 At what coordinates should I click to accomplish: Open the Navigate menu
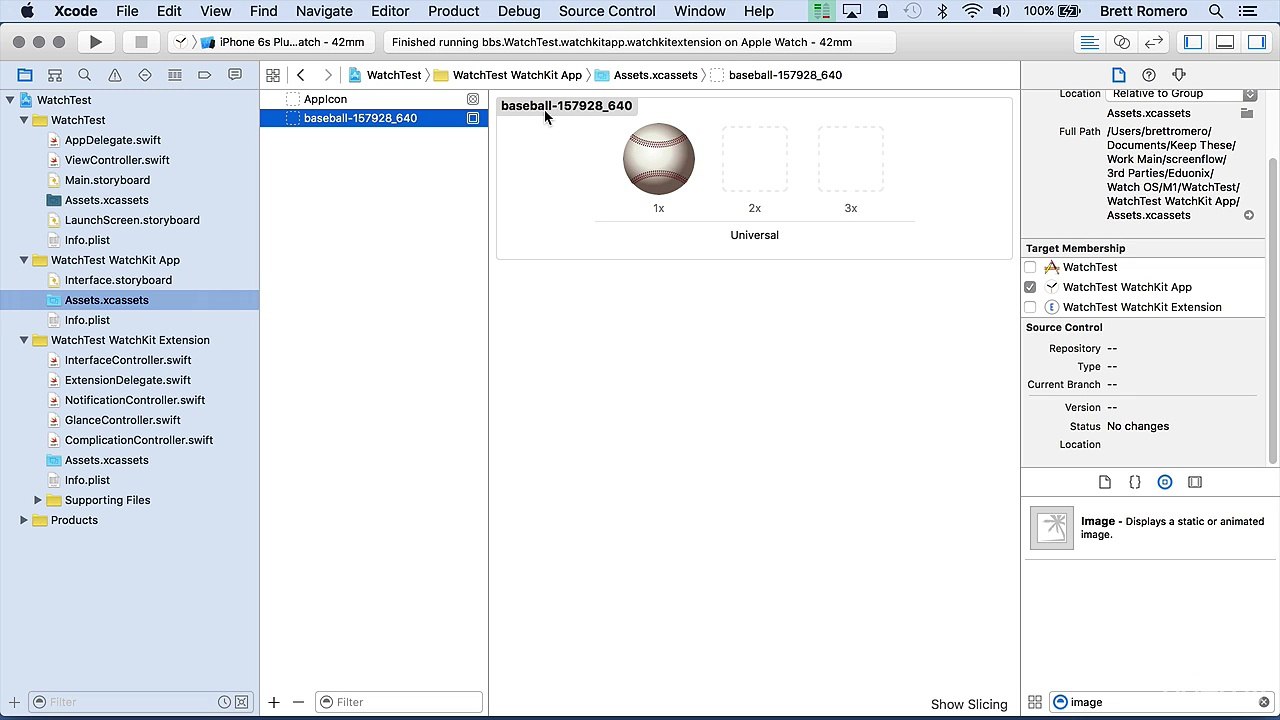(324, 11)
